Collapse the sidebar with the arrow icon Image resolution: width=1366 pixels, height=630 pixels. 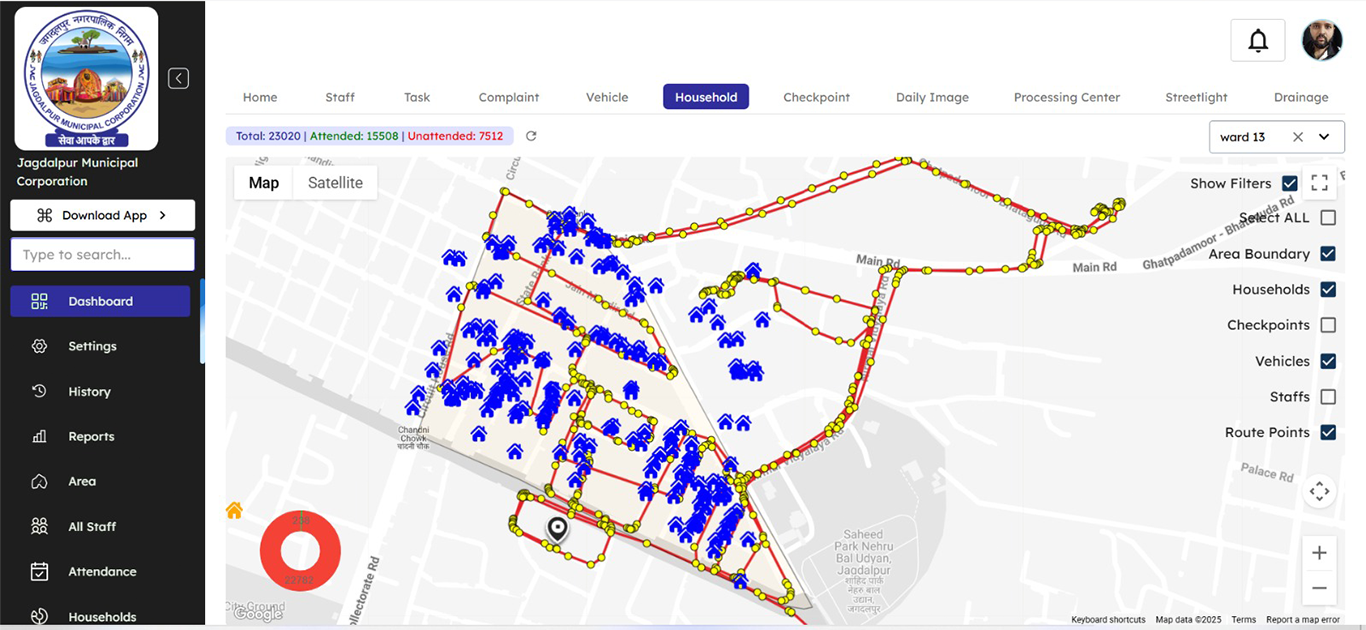coord(178,78)
